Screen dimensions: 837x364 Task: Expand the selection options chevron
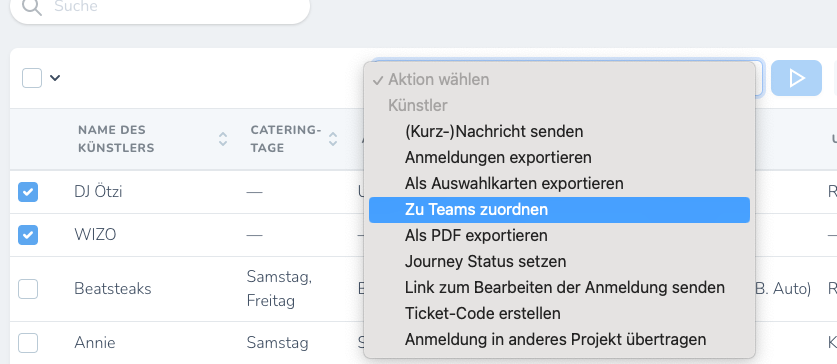pos(55,78)
